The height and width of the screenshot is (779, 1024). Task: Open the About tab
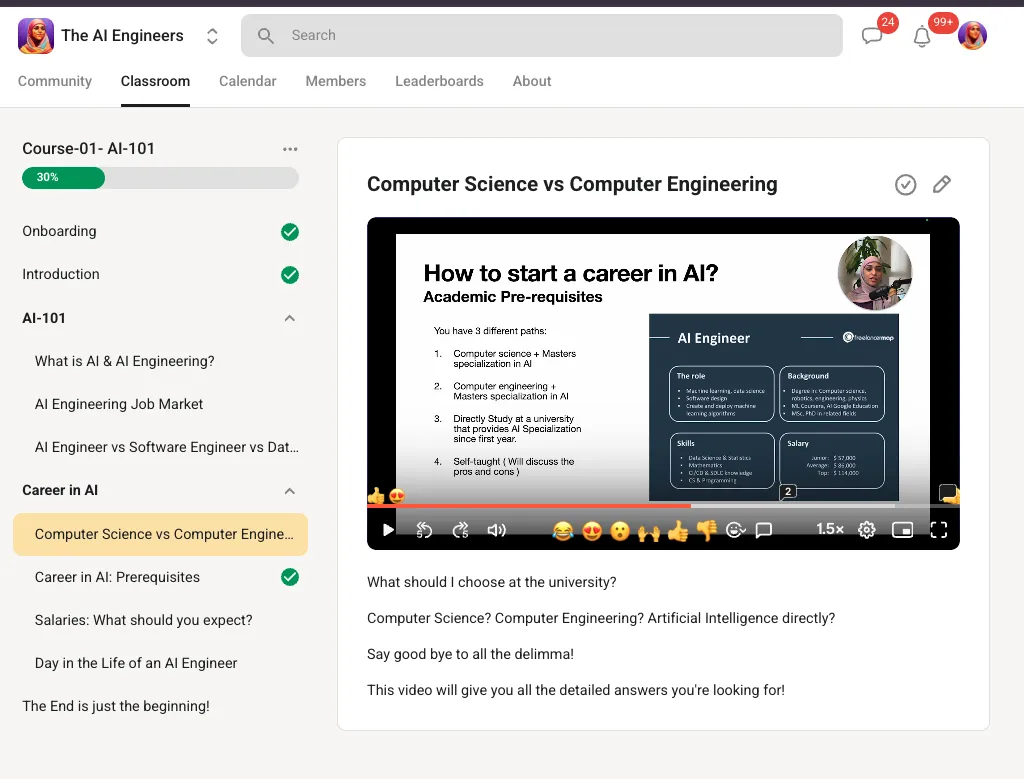coord(532,81)
